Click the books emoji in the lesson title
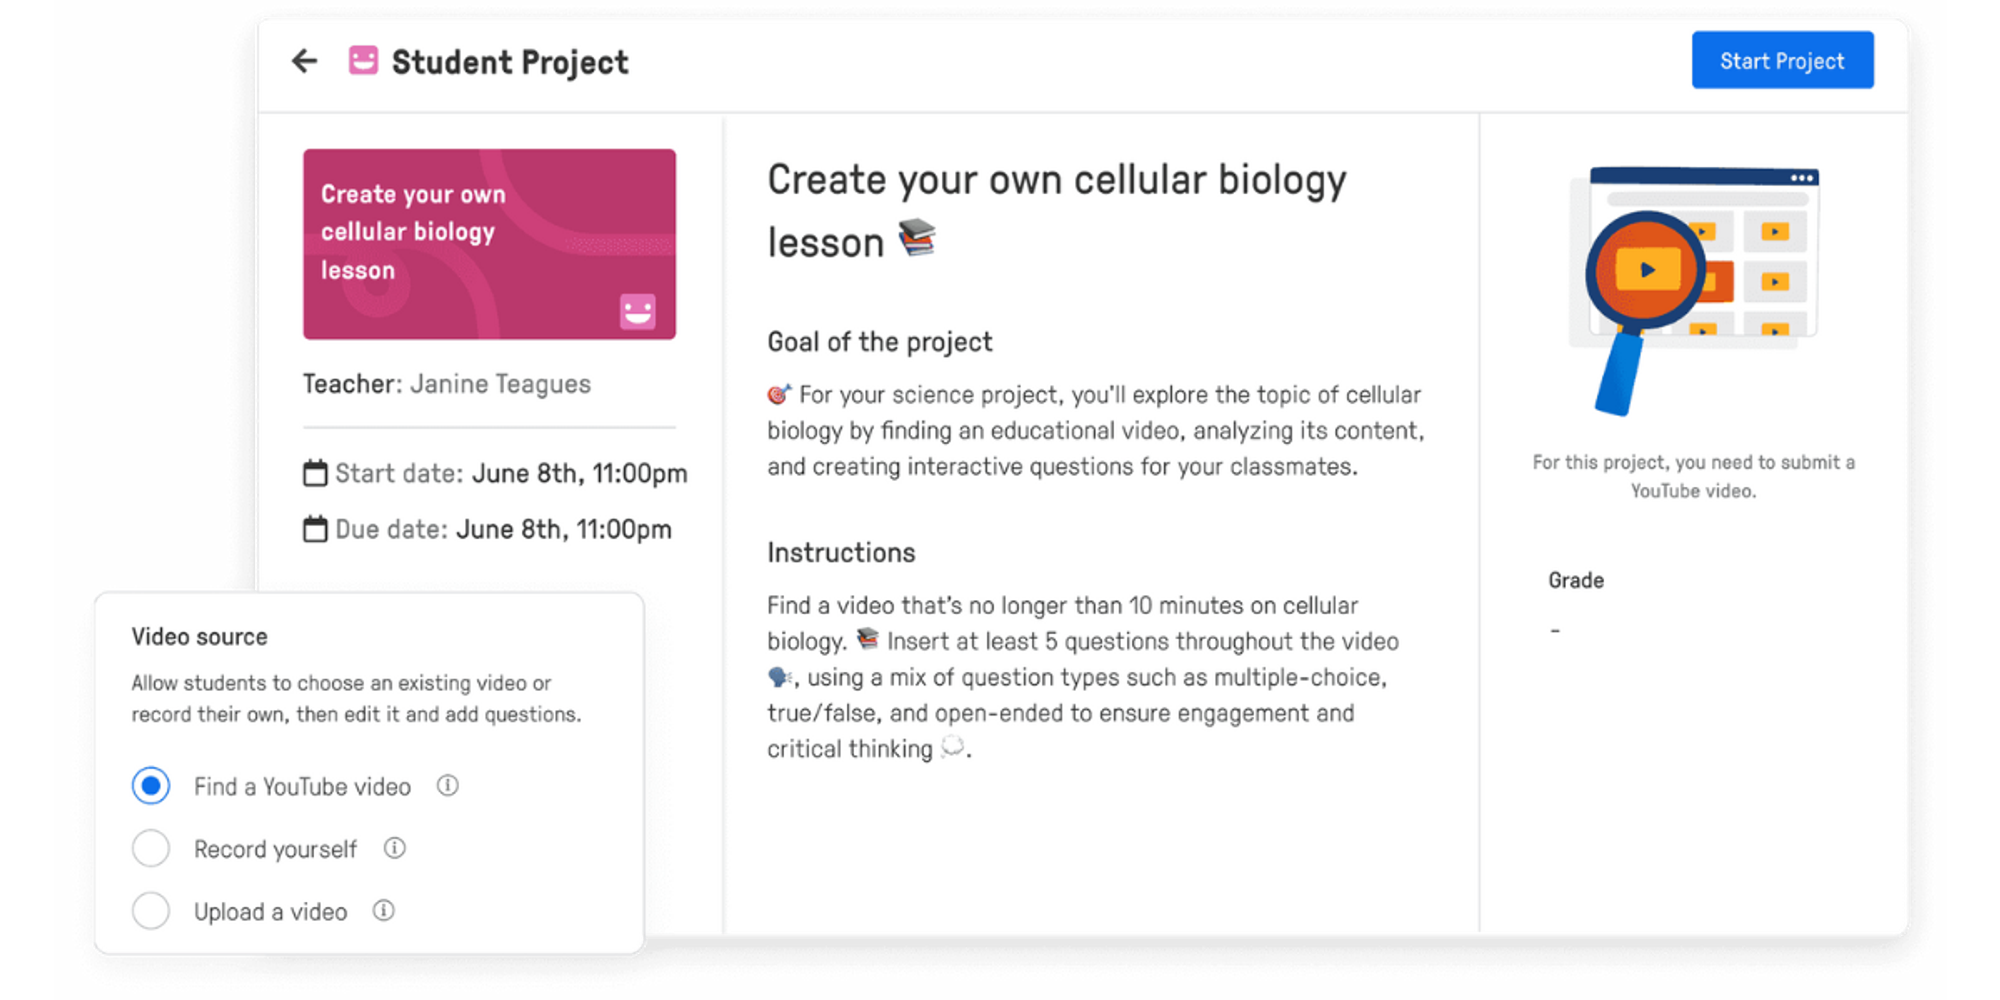This screenshot has height=1000, width=2000. (x=918, y=238)
